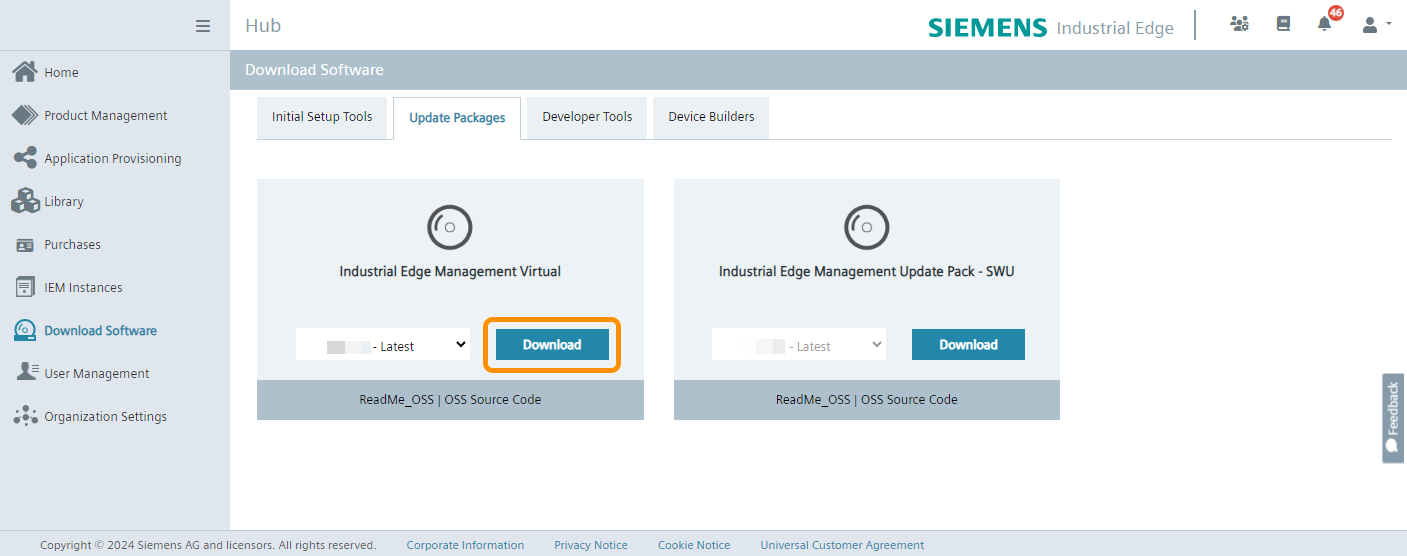Switch to the Developer Tools tab
The image size is (1407, 556).
point(587,117)
